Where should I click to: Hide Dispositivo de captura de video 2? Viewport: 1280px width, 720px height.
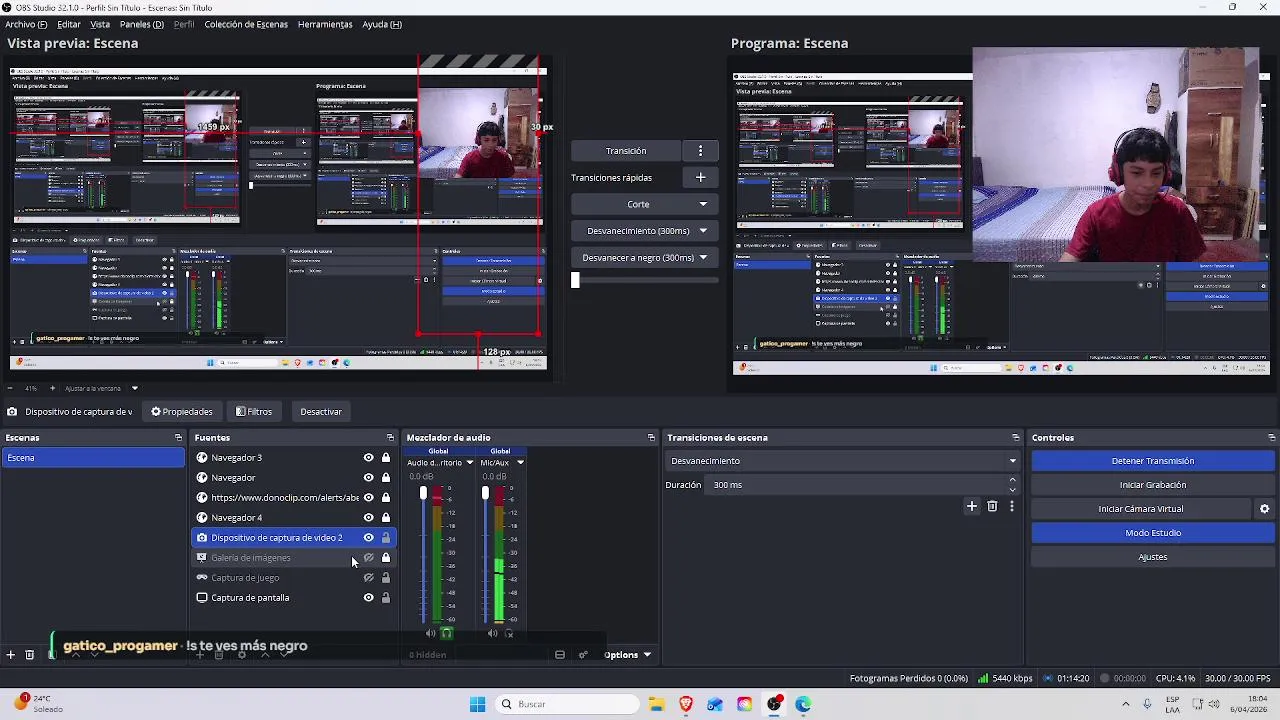pyautogui.click(x=368, y=538)
